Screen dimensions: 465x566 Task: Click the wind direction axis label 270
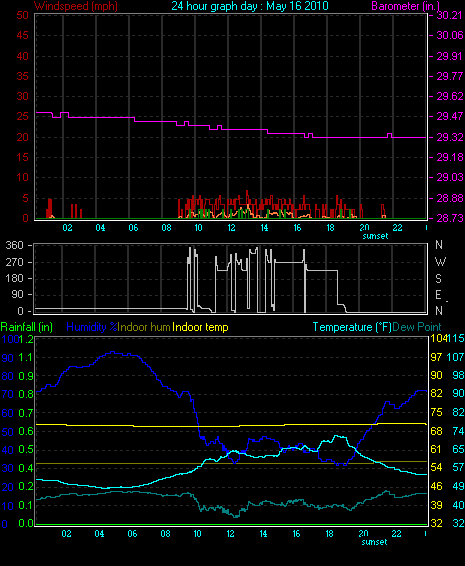tap(14, 262)
